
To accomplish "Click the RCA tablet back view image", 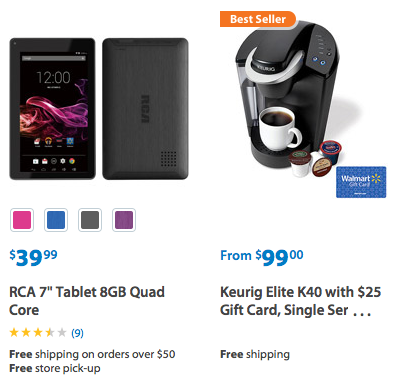I will pyautogui.click(x=145, y=109).
